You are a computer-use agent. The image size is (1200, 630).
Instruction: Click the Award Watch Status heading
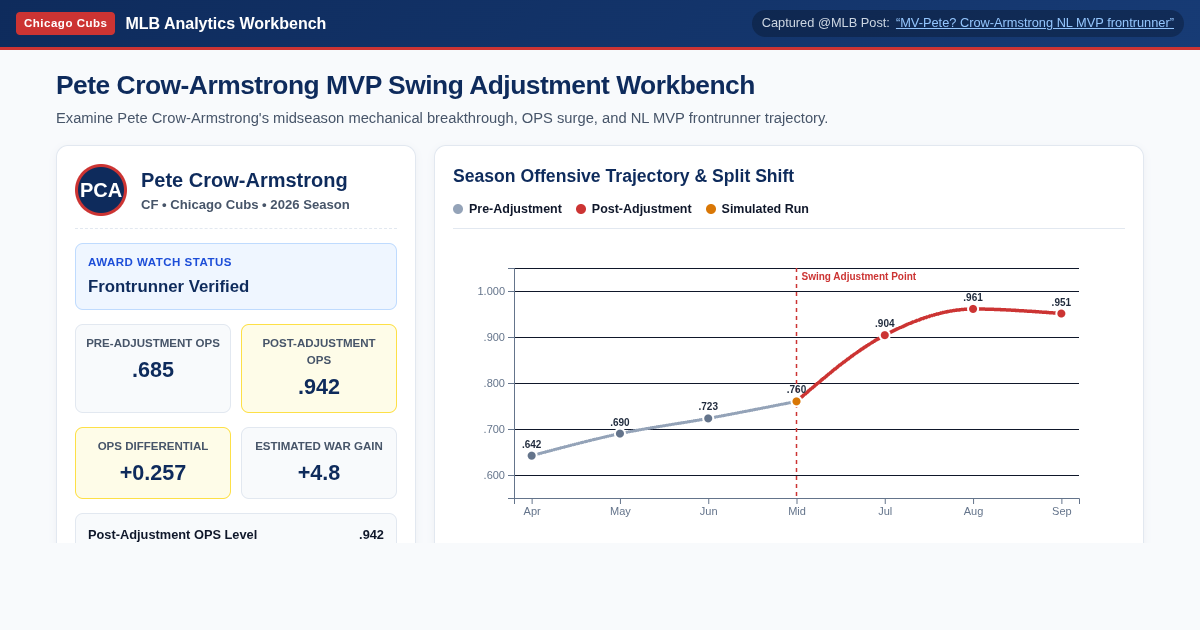(x=160, y=262)
